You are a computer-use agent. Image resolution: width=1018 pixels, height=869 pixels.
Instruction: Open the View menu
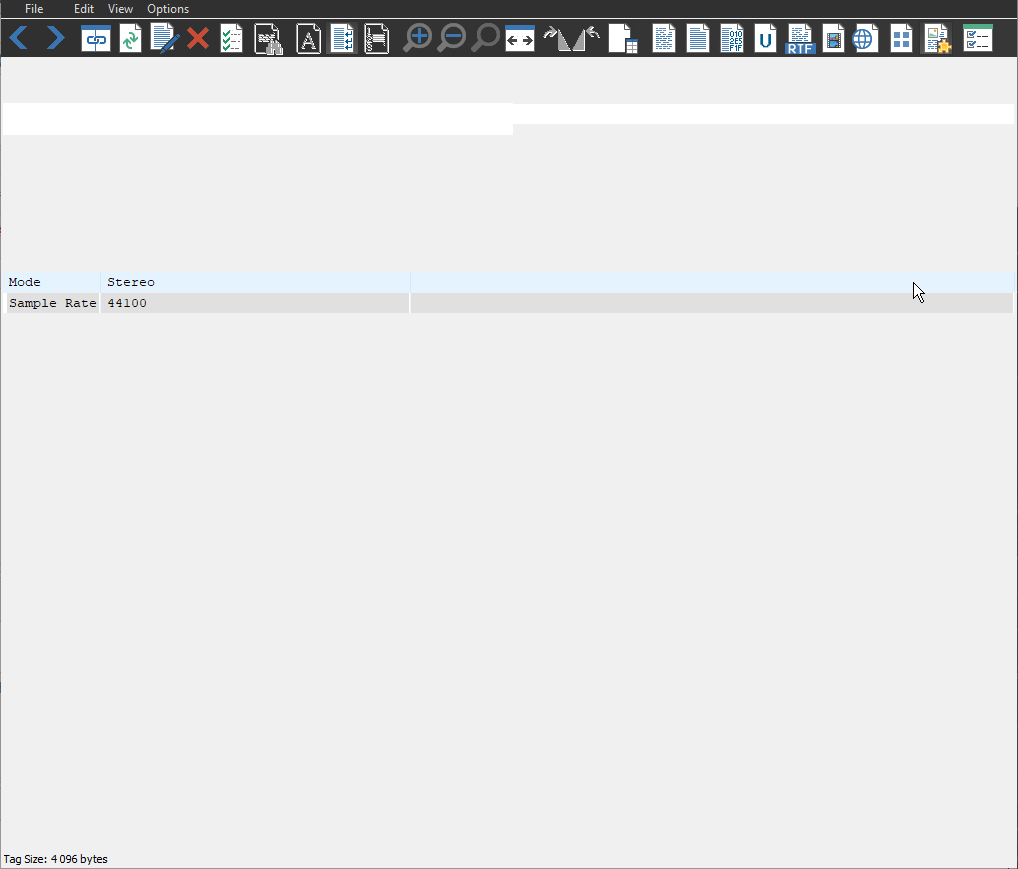click(x=120, y=9)
